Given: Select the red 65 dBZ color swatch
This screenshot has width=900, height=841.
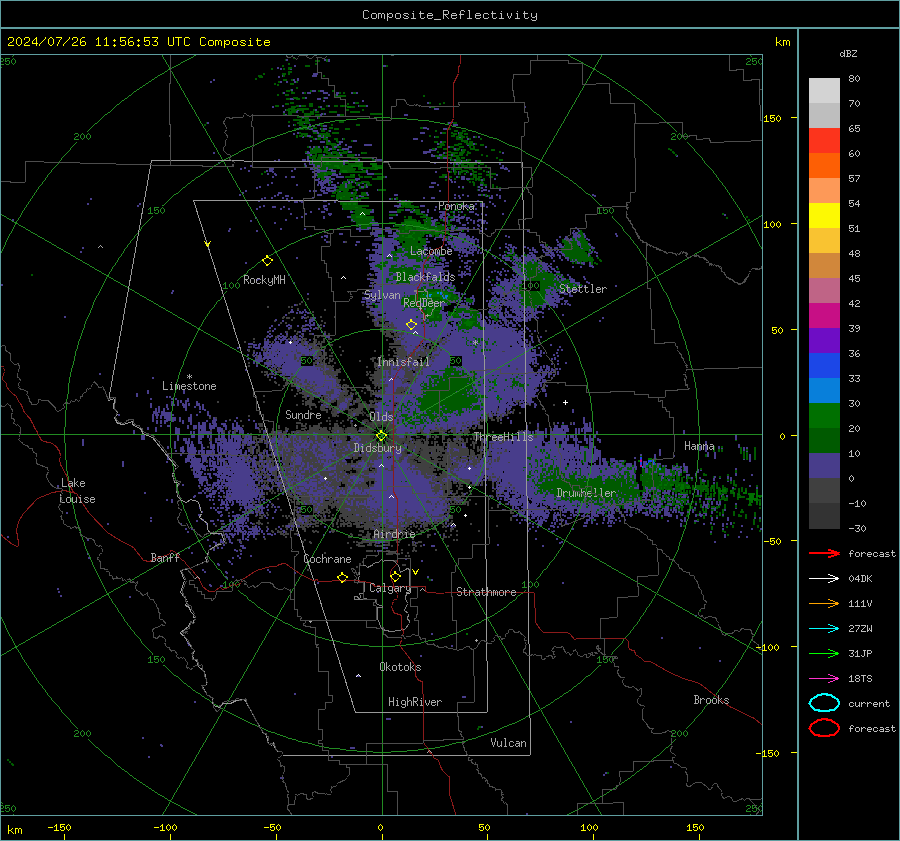Looking at the screenshot, I should pos(824,140).
